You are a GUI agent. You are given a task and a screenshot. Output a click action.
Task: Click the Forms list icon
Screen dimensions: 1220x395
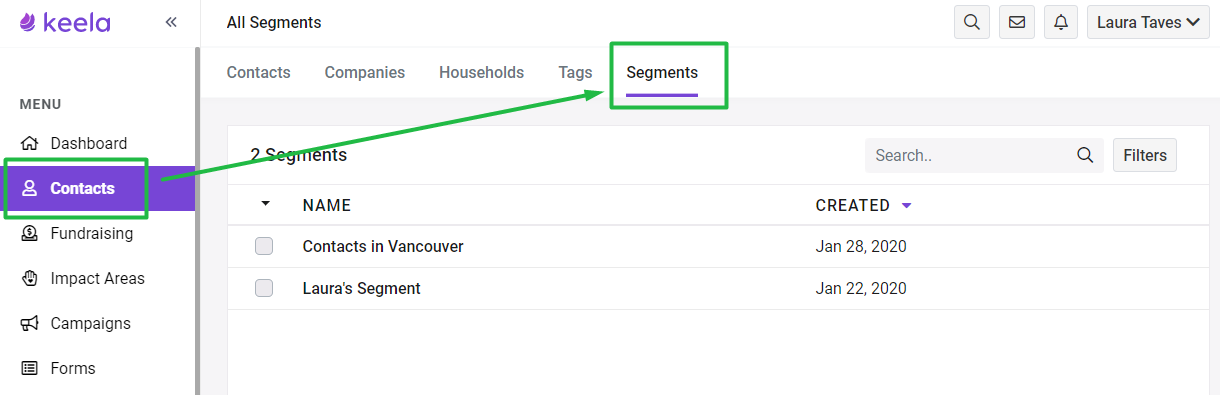(30, 368)
